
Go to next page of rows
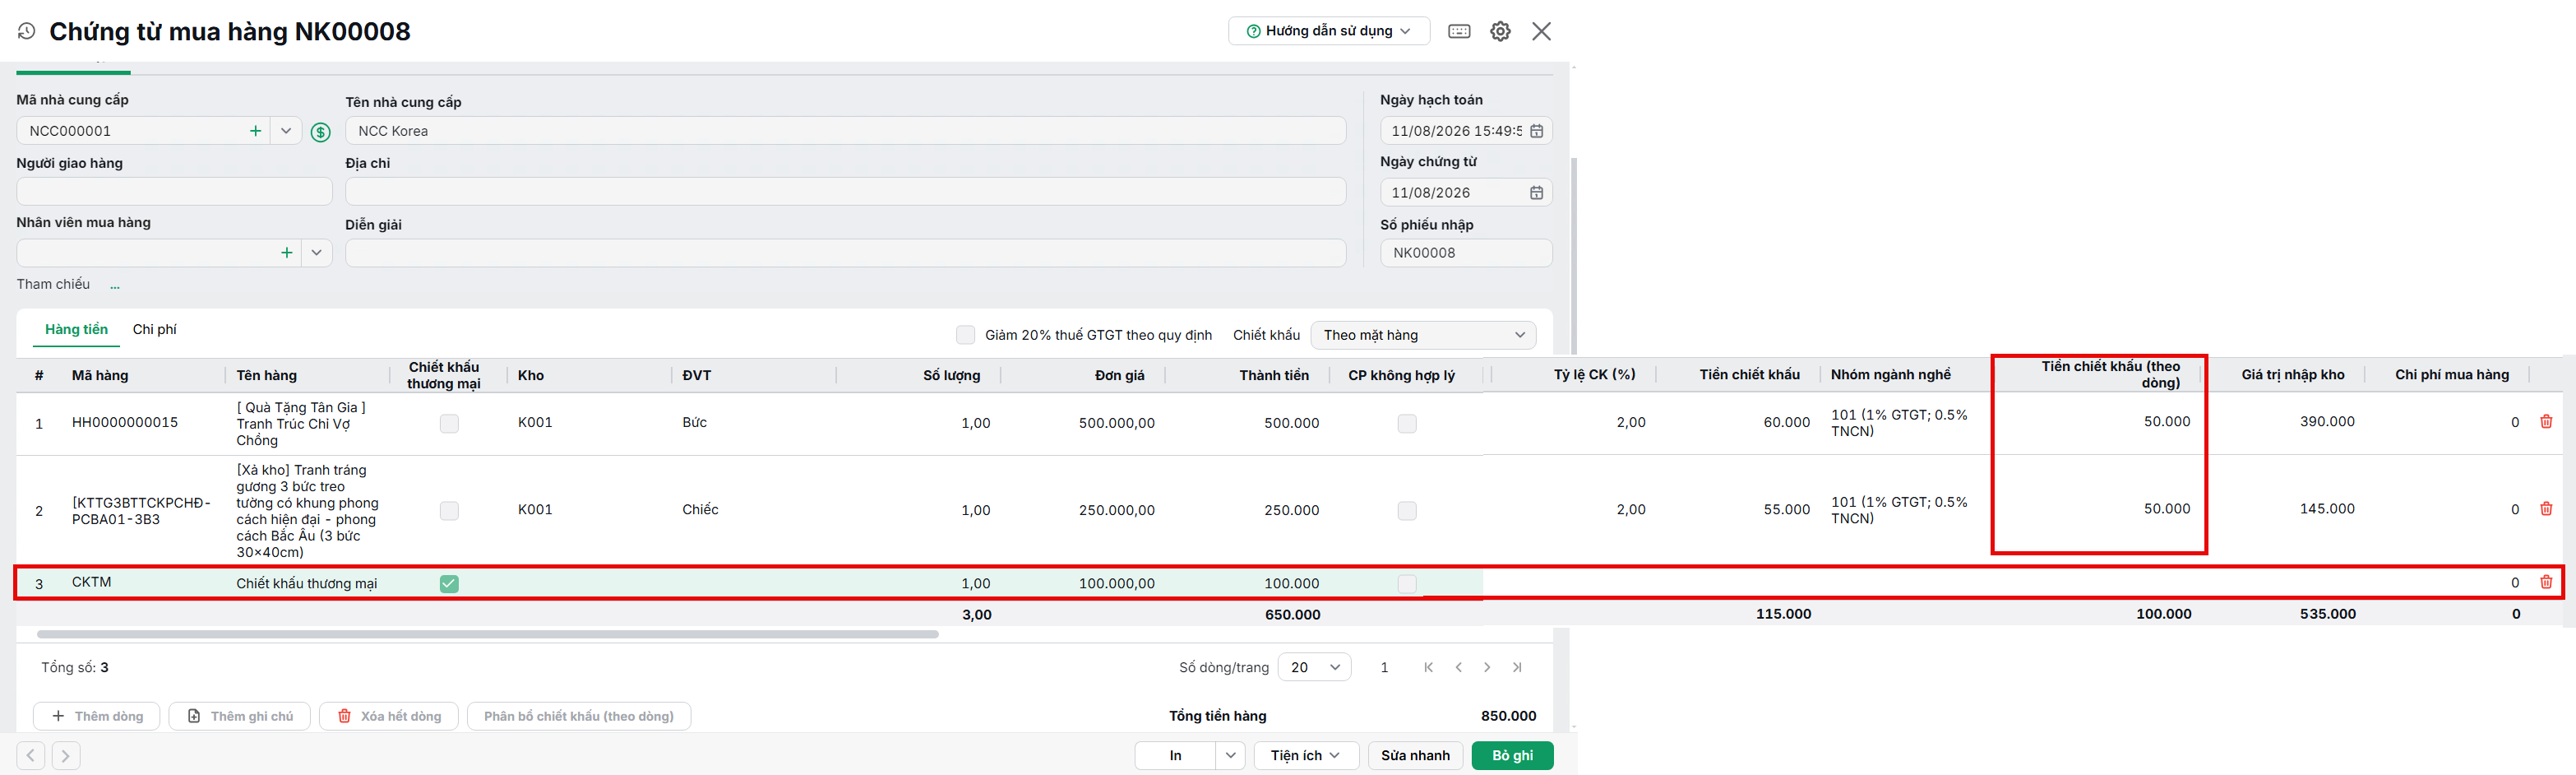[1487, 667]
